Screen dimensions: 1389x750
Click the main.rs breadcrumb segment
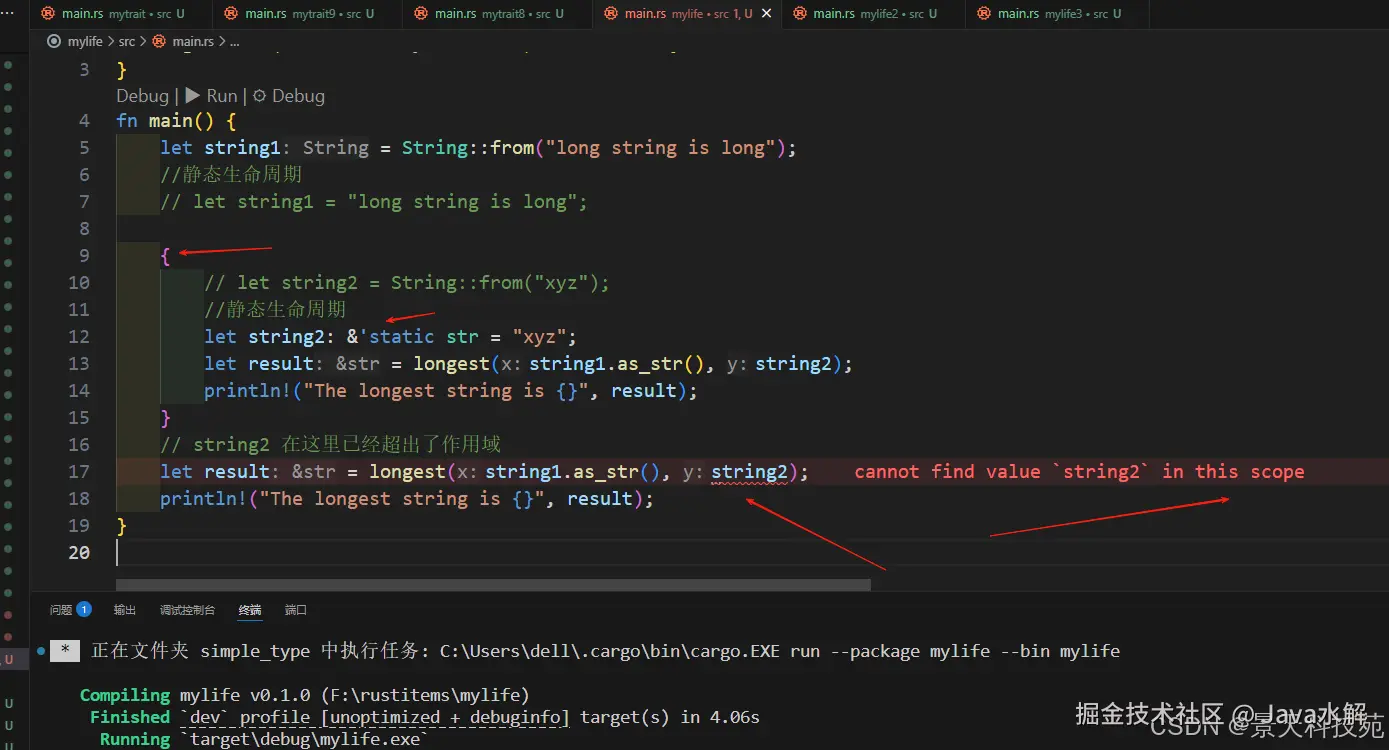pyautogui.click(x=193, y=41)
